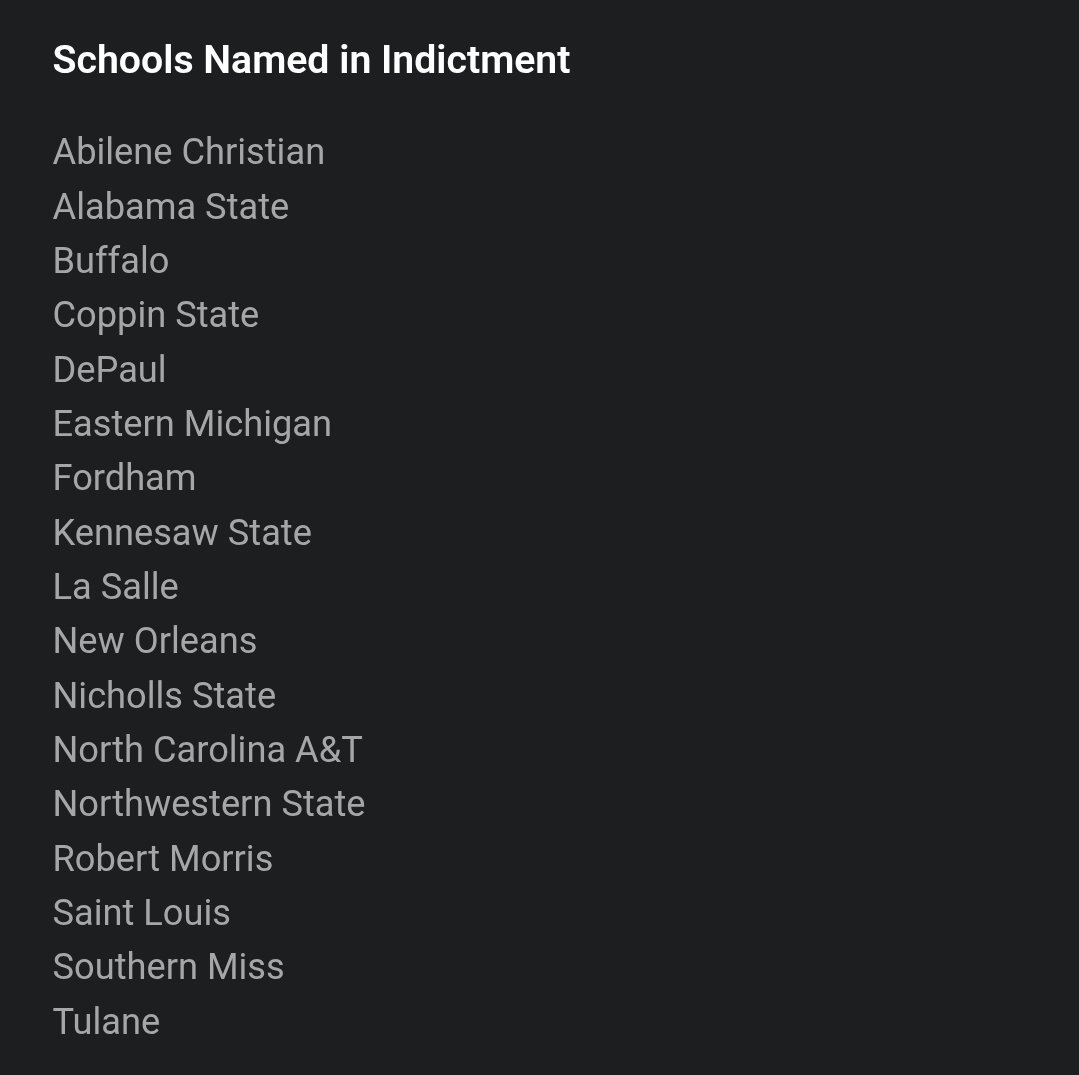The height and width of the screenshot is (1075, 1079).
Task: Choose Nicholls State in the list
Action: pyautogui.click(x=164, y=695)
